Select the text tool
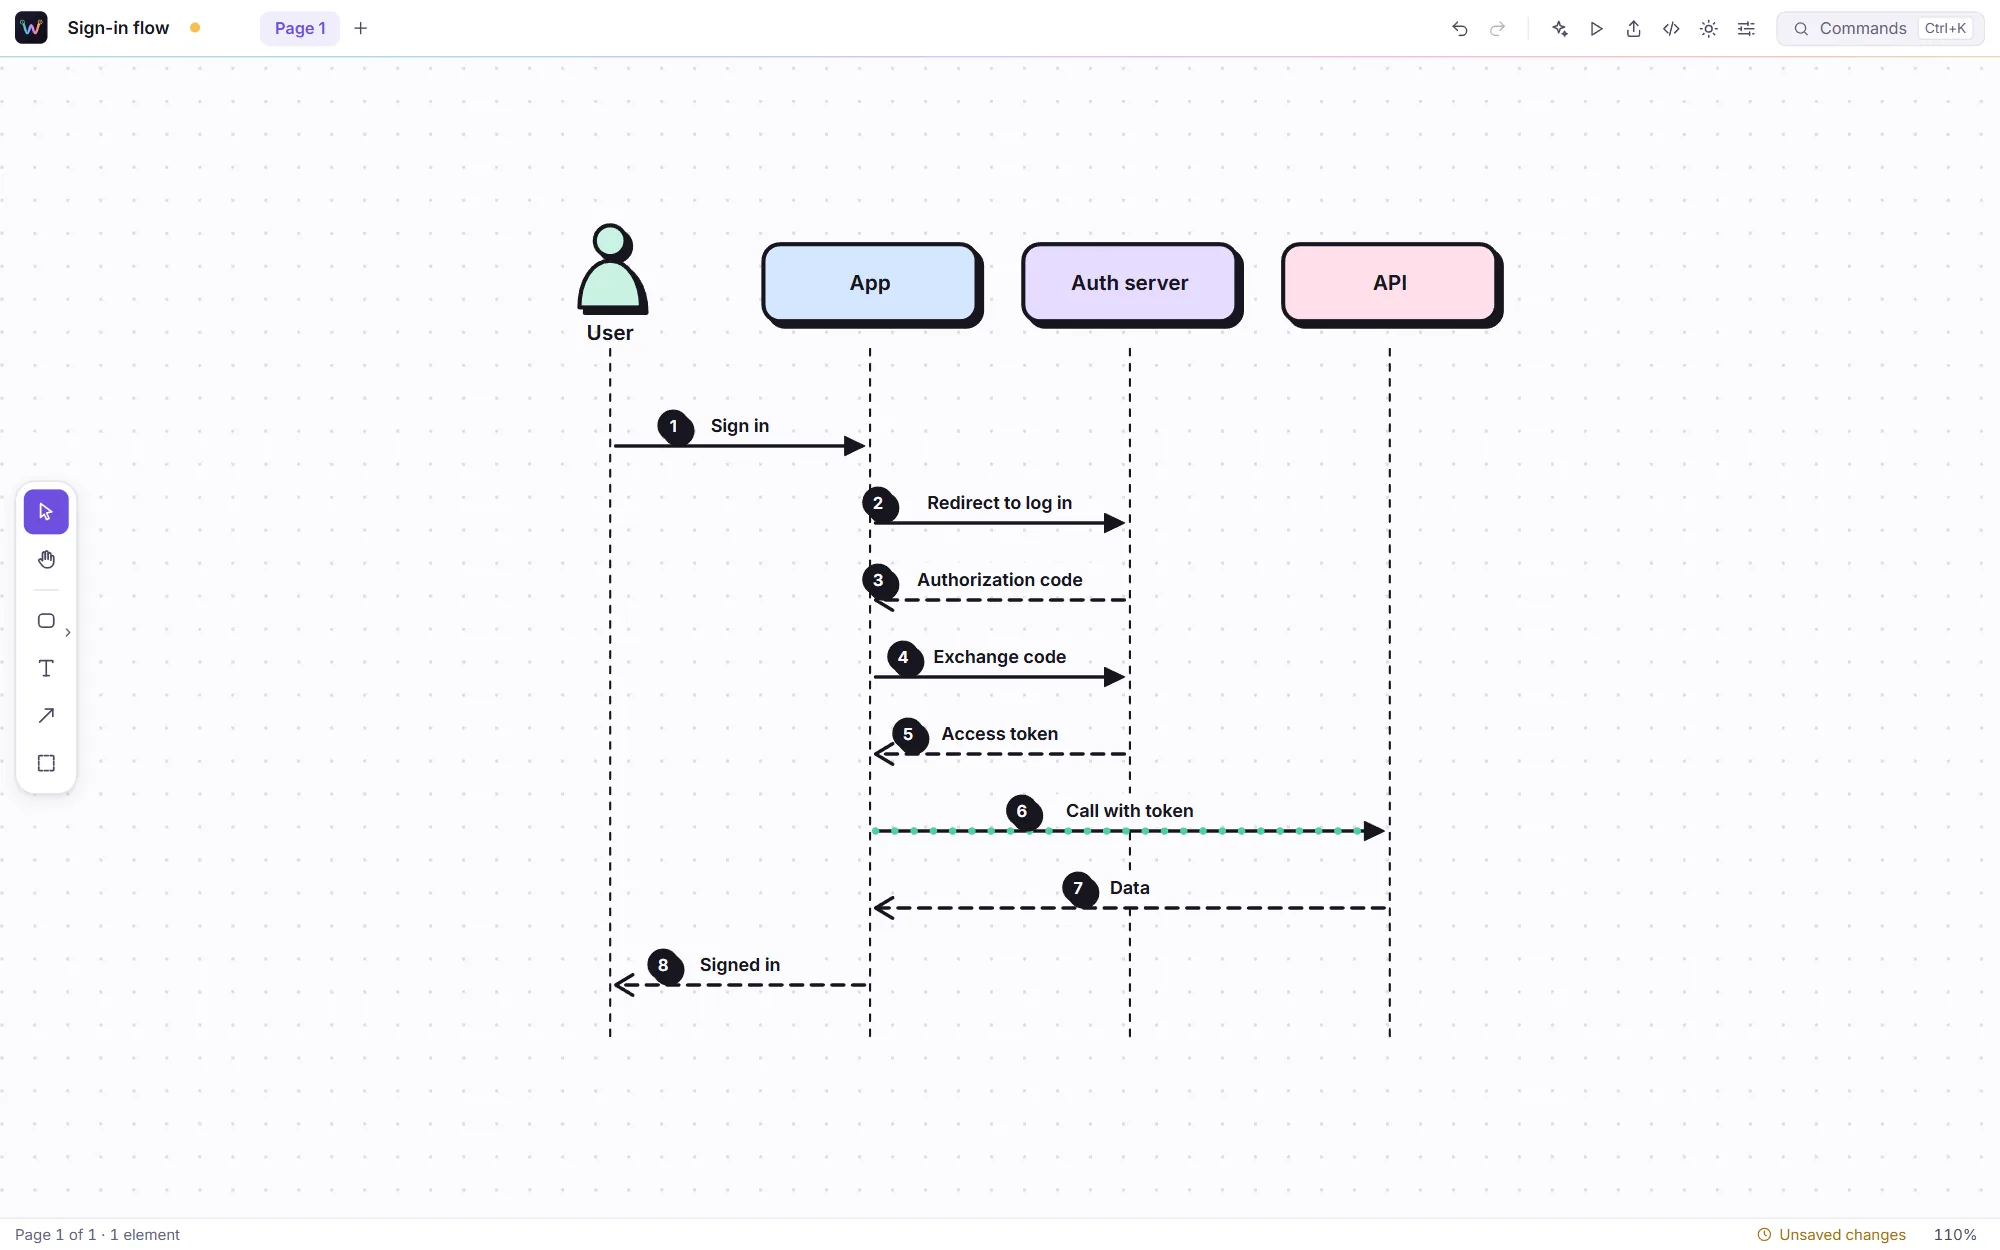Screen dimensions: 2000x1250 [x=46, y=668]
